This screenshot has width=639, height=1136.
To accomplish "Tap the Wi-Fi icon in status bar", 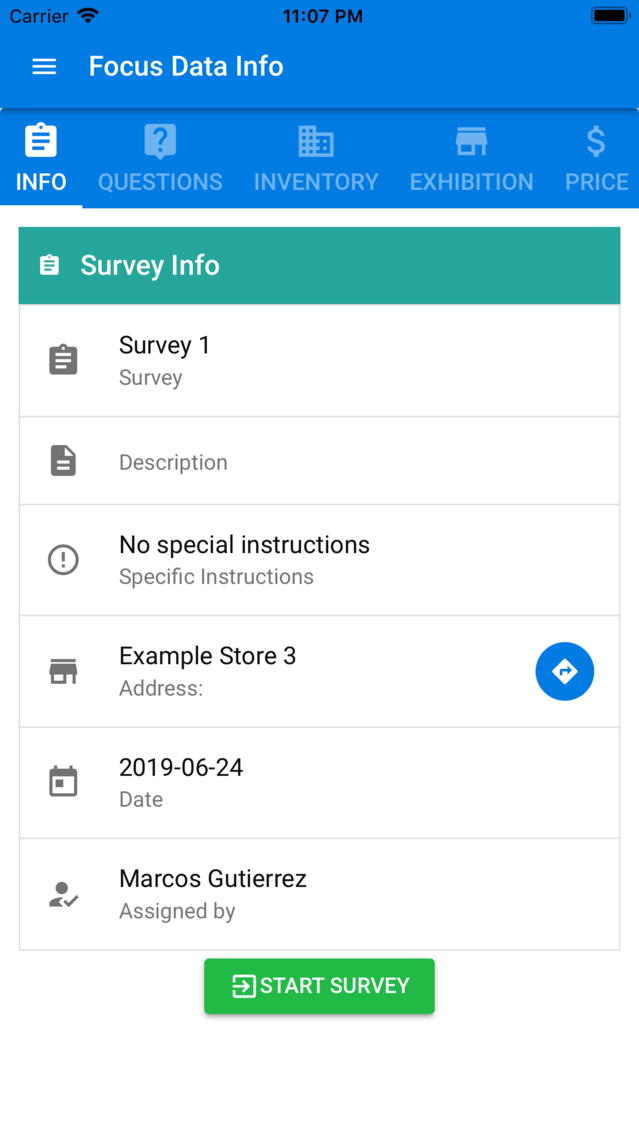I will click(88, 16).
